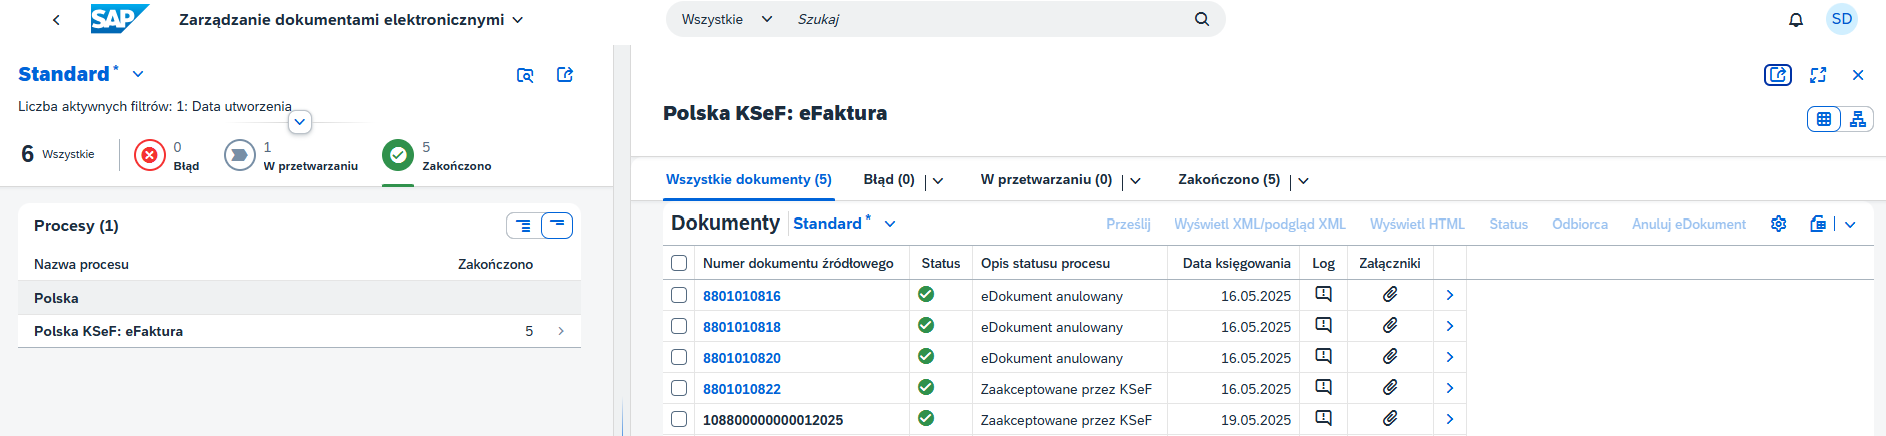Open the Wszystkie search scope dropdown
This screenshot has height=436, width=1886.
click(x=726, y=19)
